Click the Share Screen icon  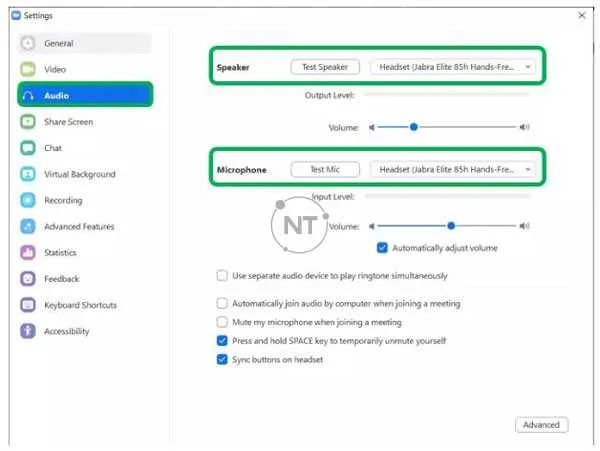(x=28, y=122)
